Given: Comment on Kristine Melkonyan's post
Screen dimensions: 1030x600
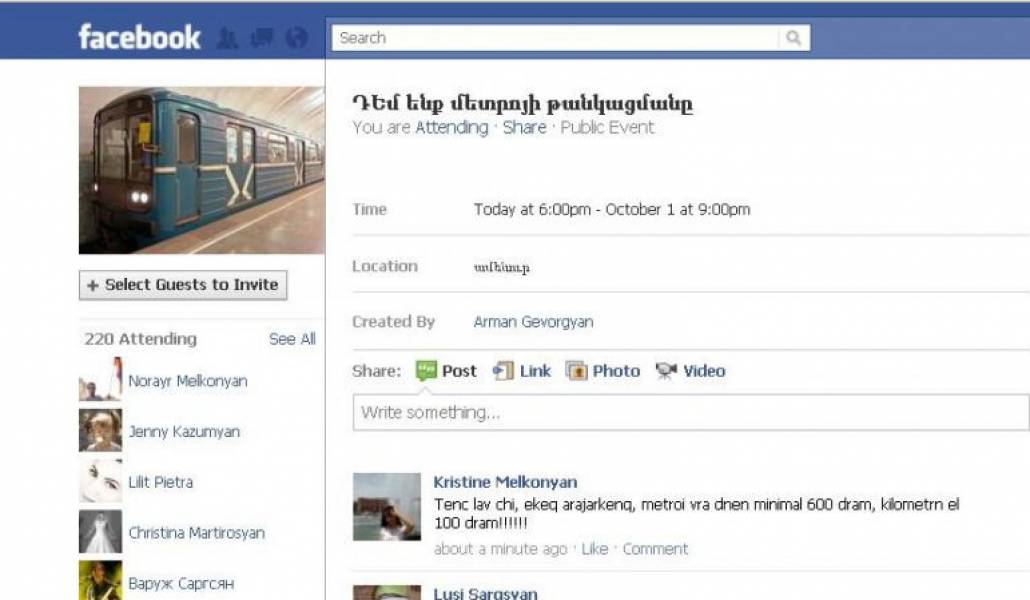Looking at the screenshot, I should click(655, 549).
